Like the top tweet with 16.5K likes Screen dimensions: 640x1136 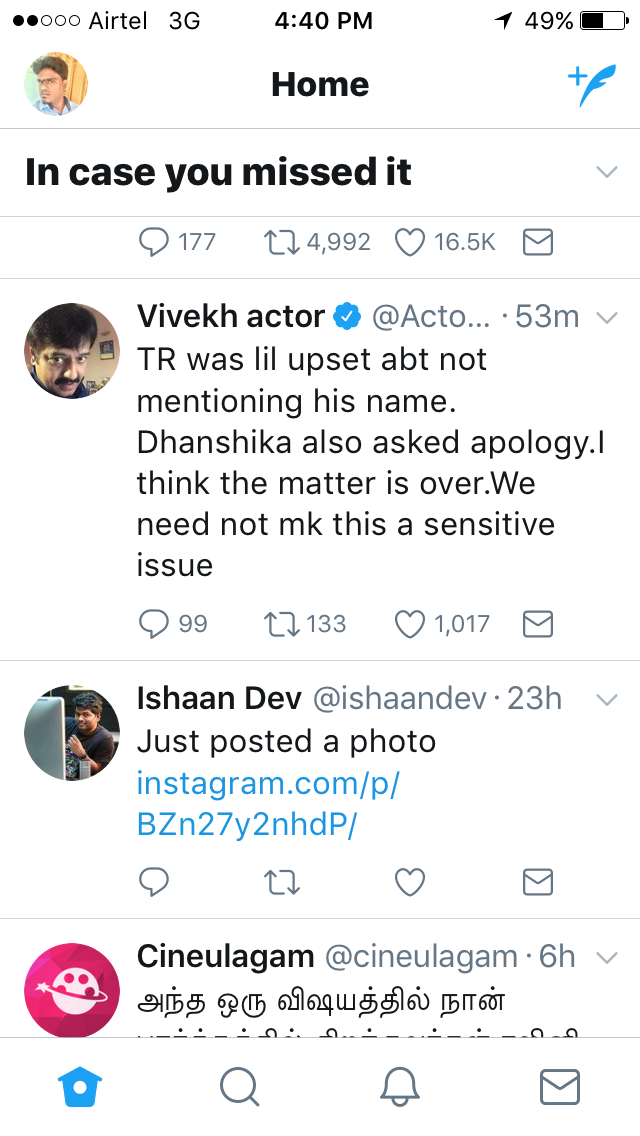point(410,242)
